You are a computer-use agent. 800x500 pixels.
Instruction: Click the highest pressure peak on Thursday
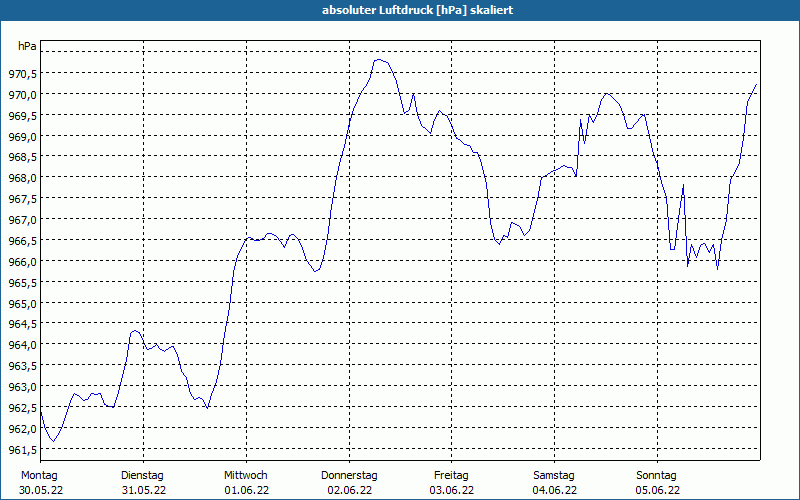379,60
